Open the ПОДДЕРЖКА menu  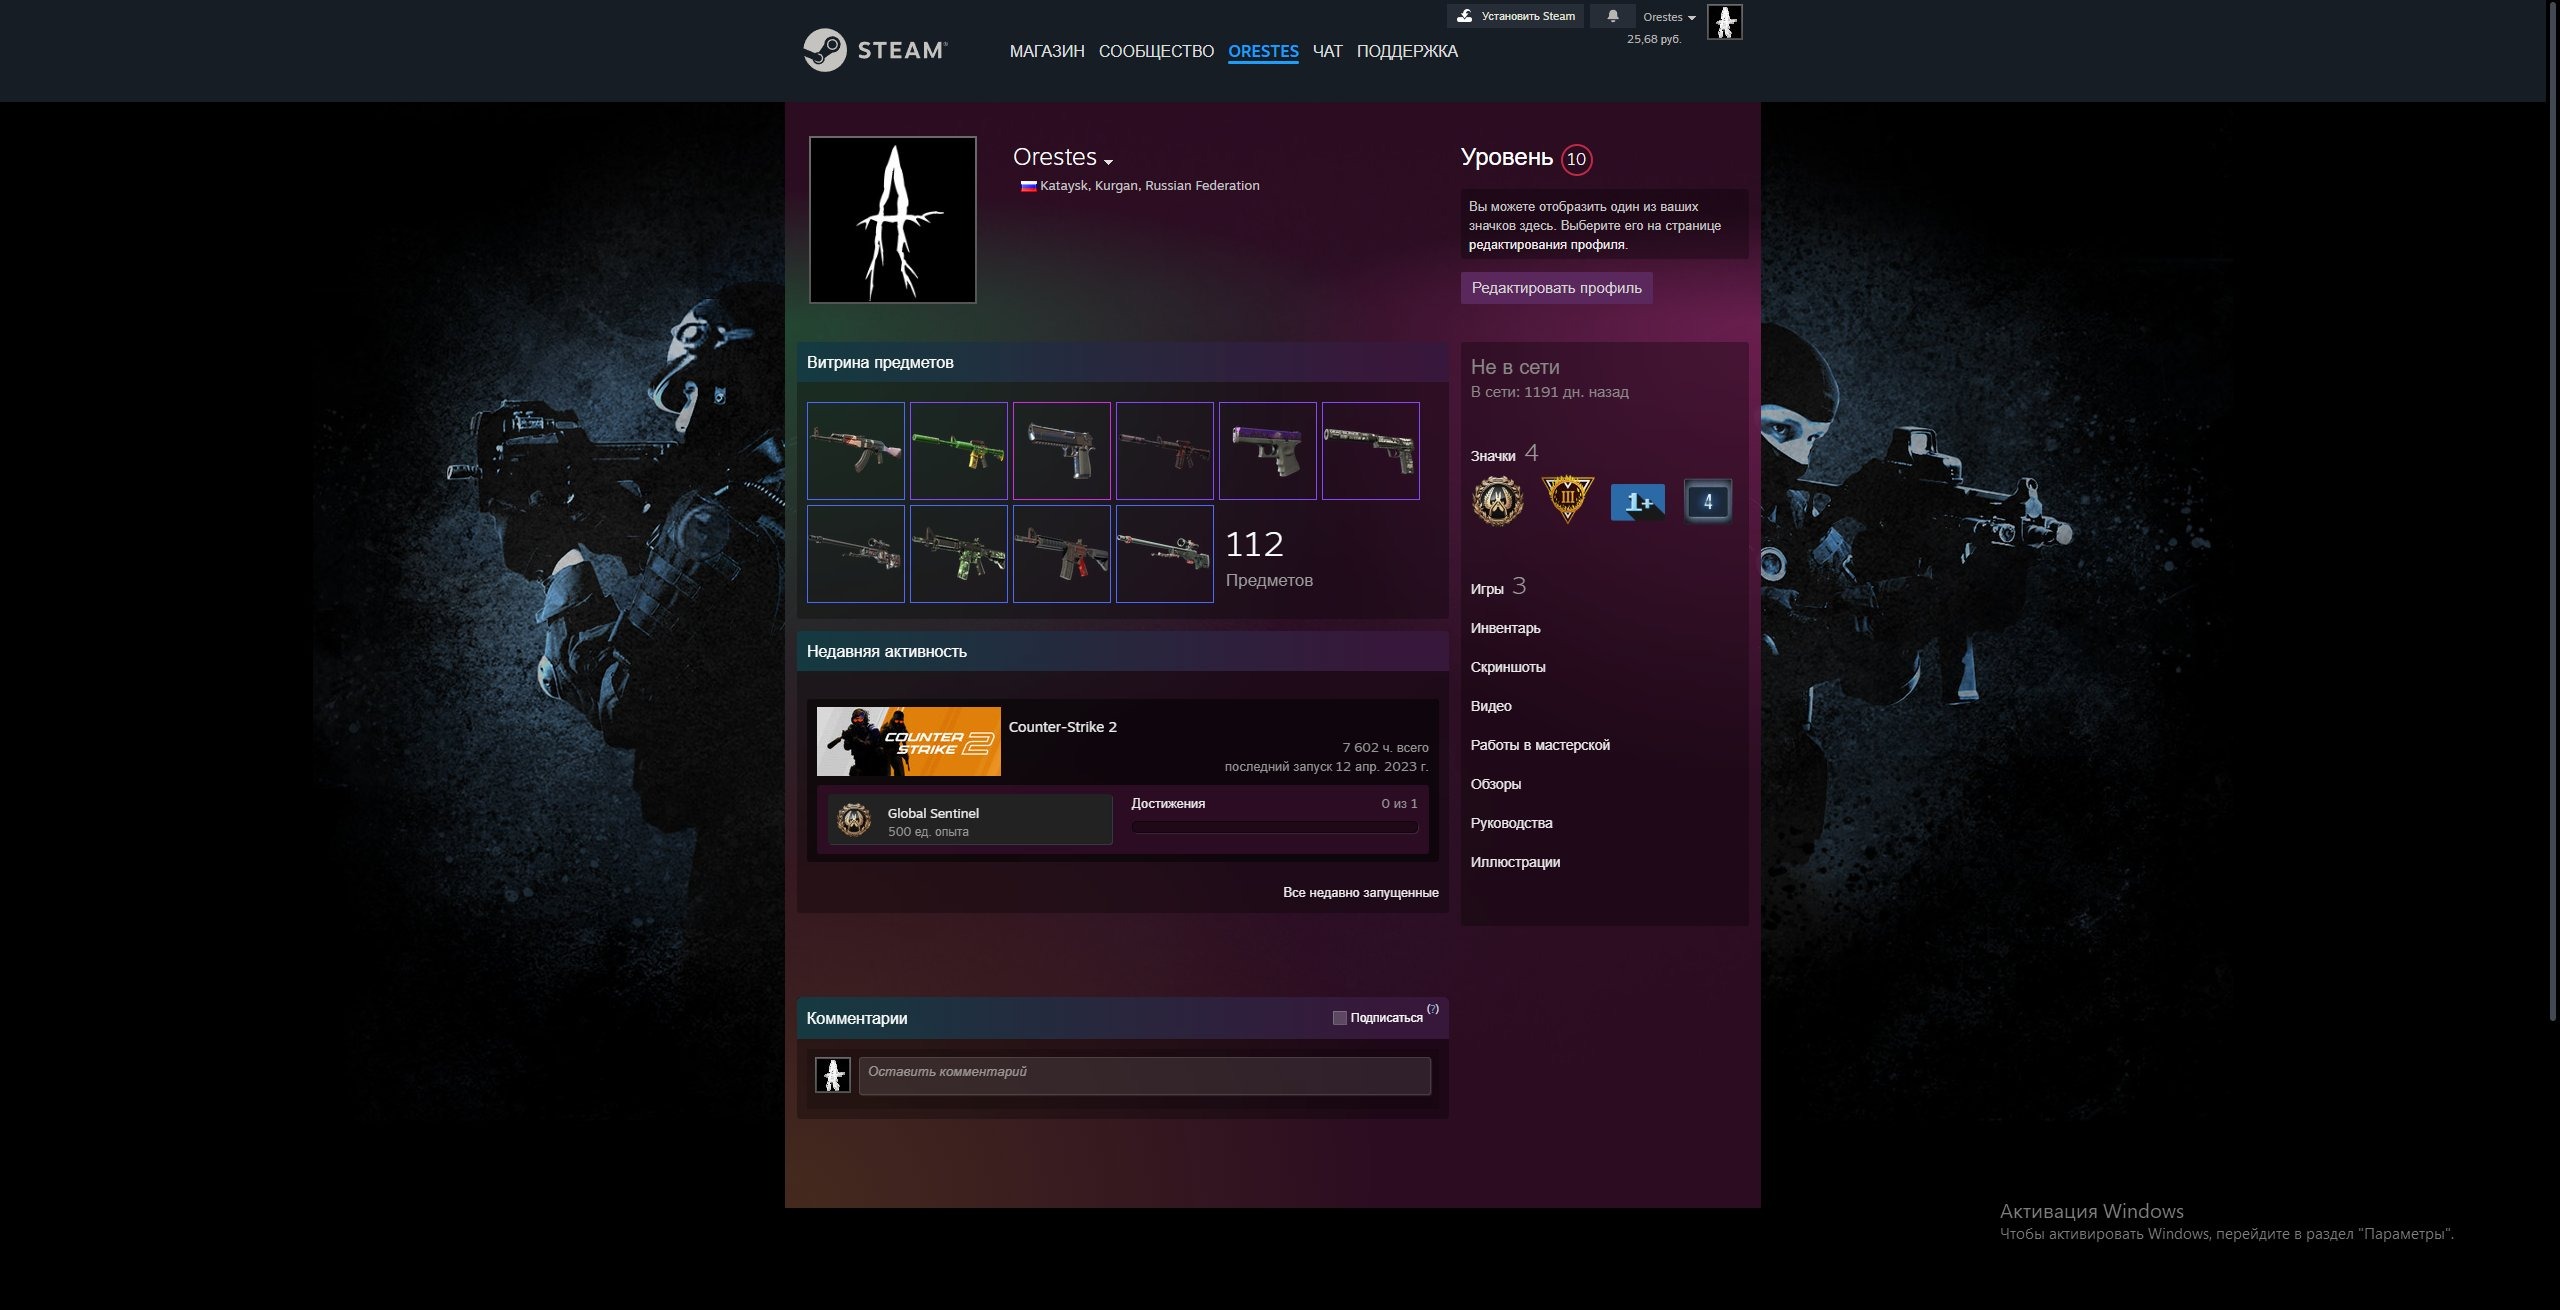pos(1407,51)
